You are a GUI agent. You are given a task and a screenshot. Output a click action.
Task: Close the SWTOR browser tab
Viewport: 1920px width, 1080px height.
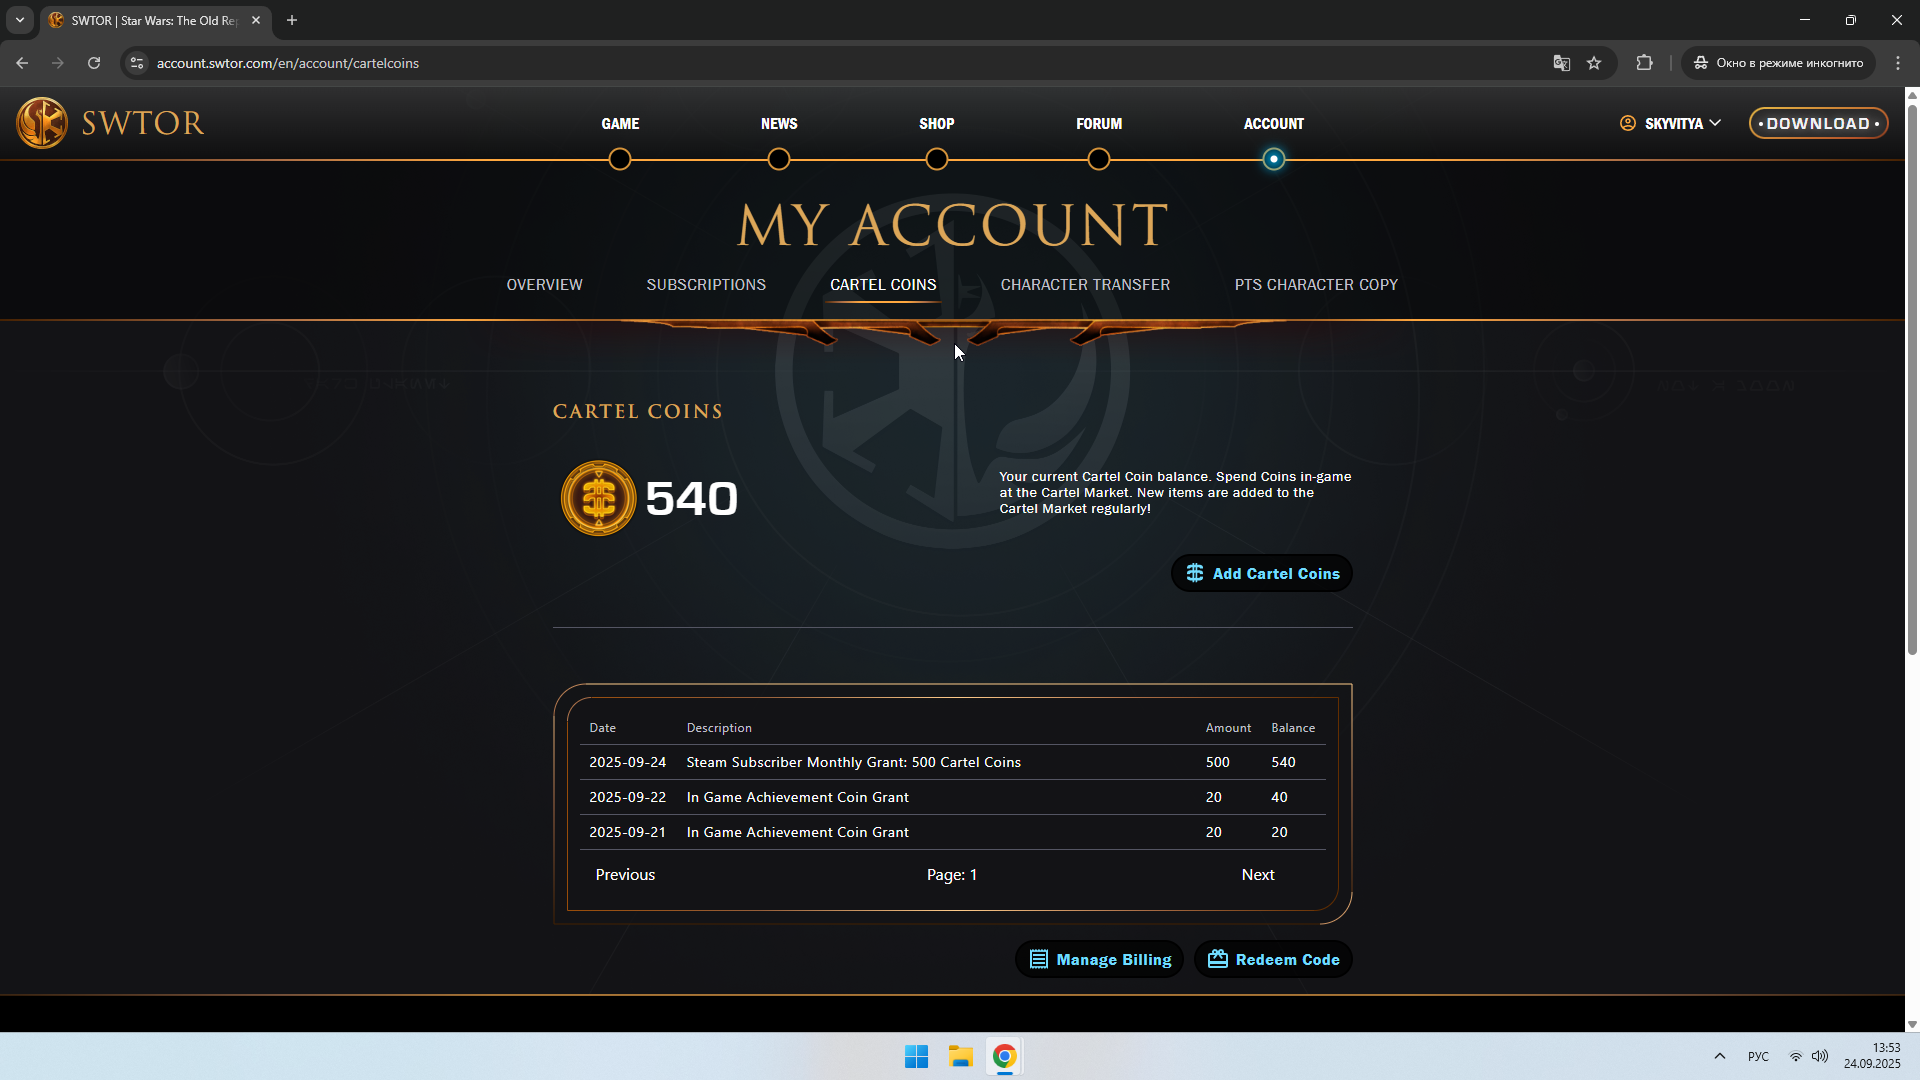pyautogui.click(x=256, y=20)
